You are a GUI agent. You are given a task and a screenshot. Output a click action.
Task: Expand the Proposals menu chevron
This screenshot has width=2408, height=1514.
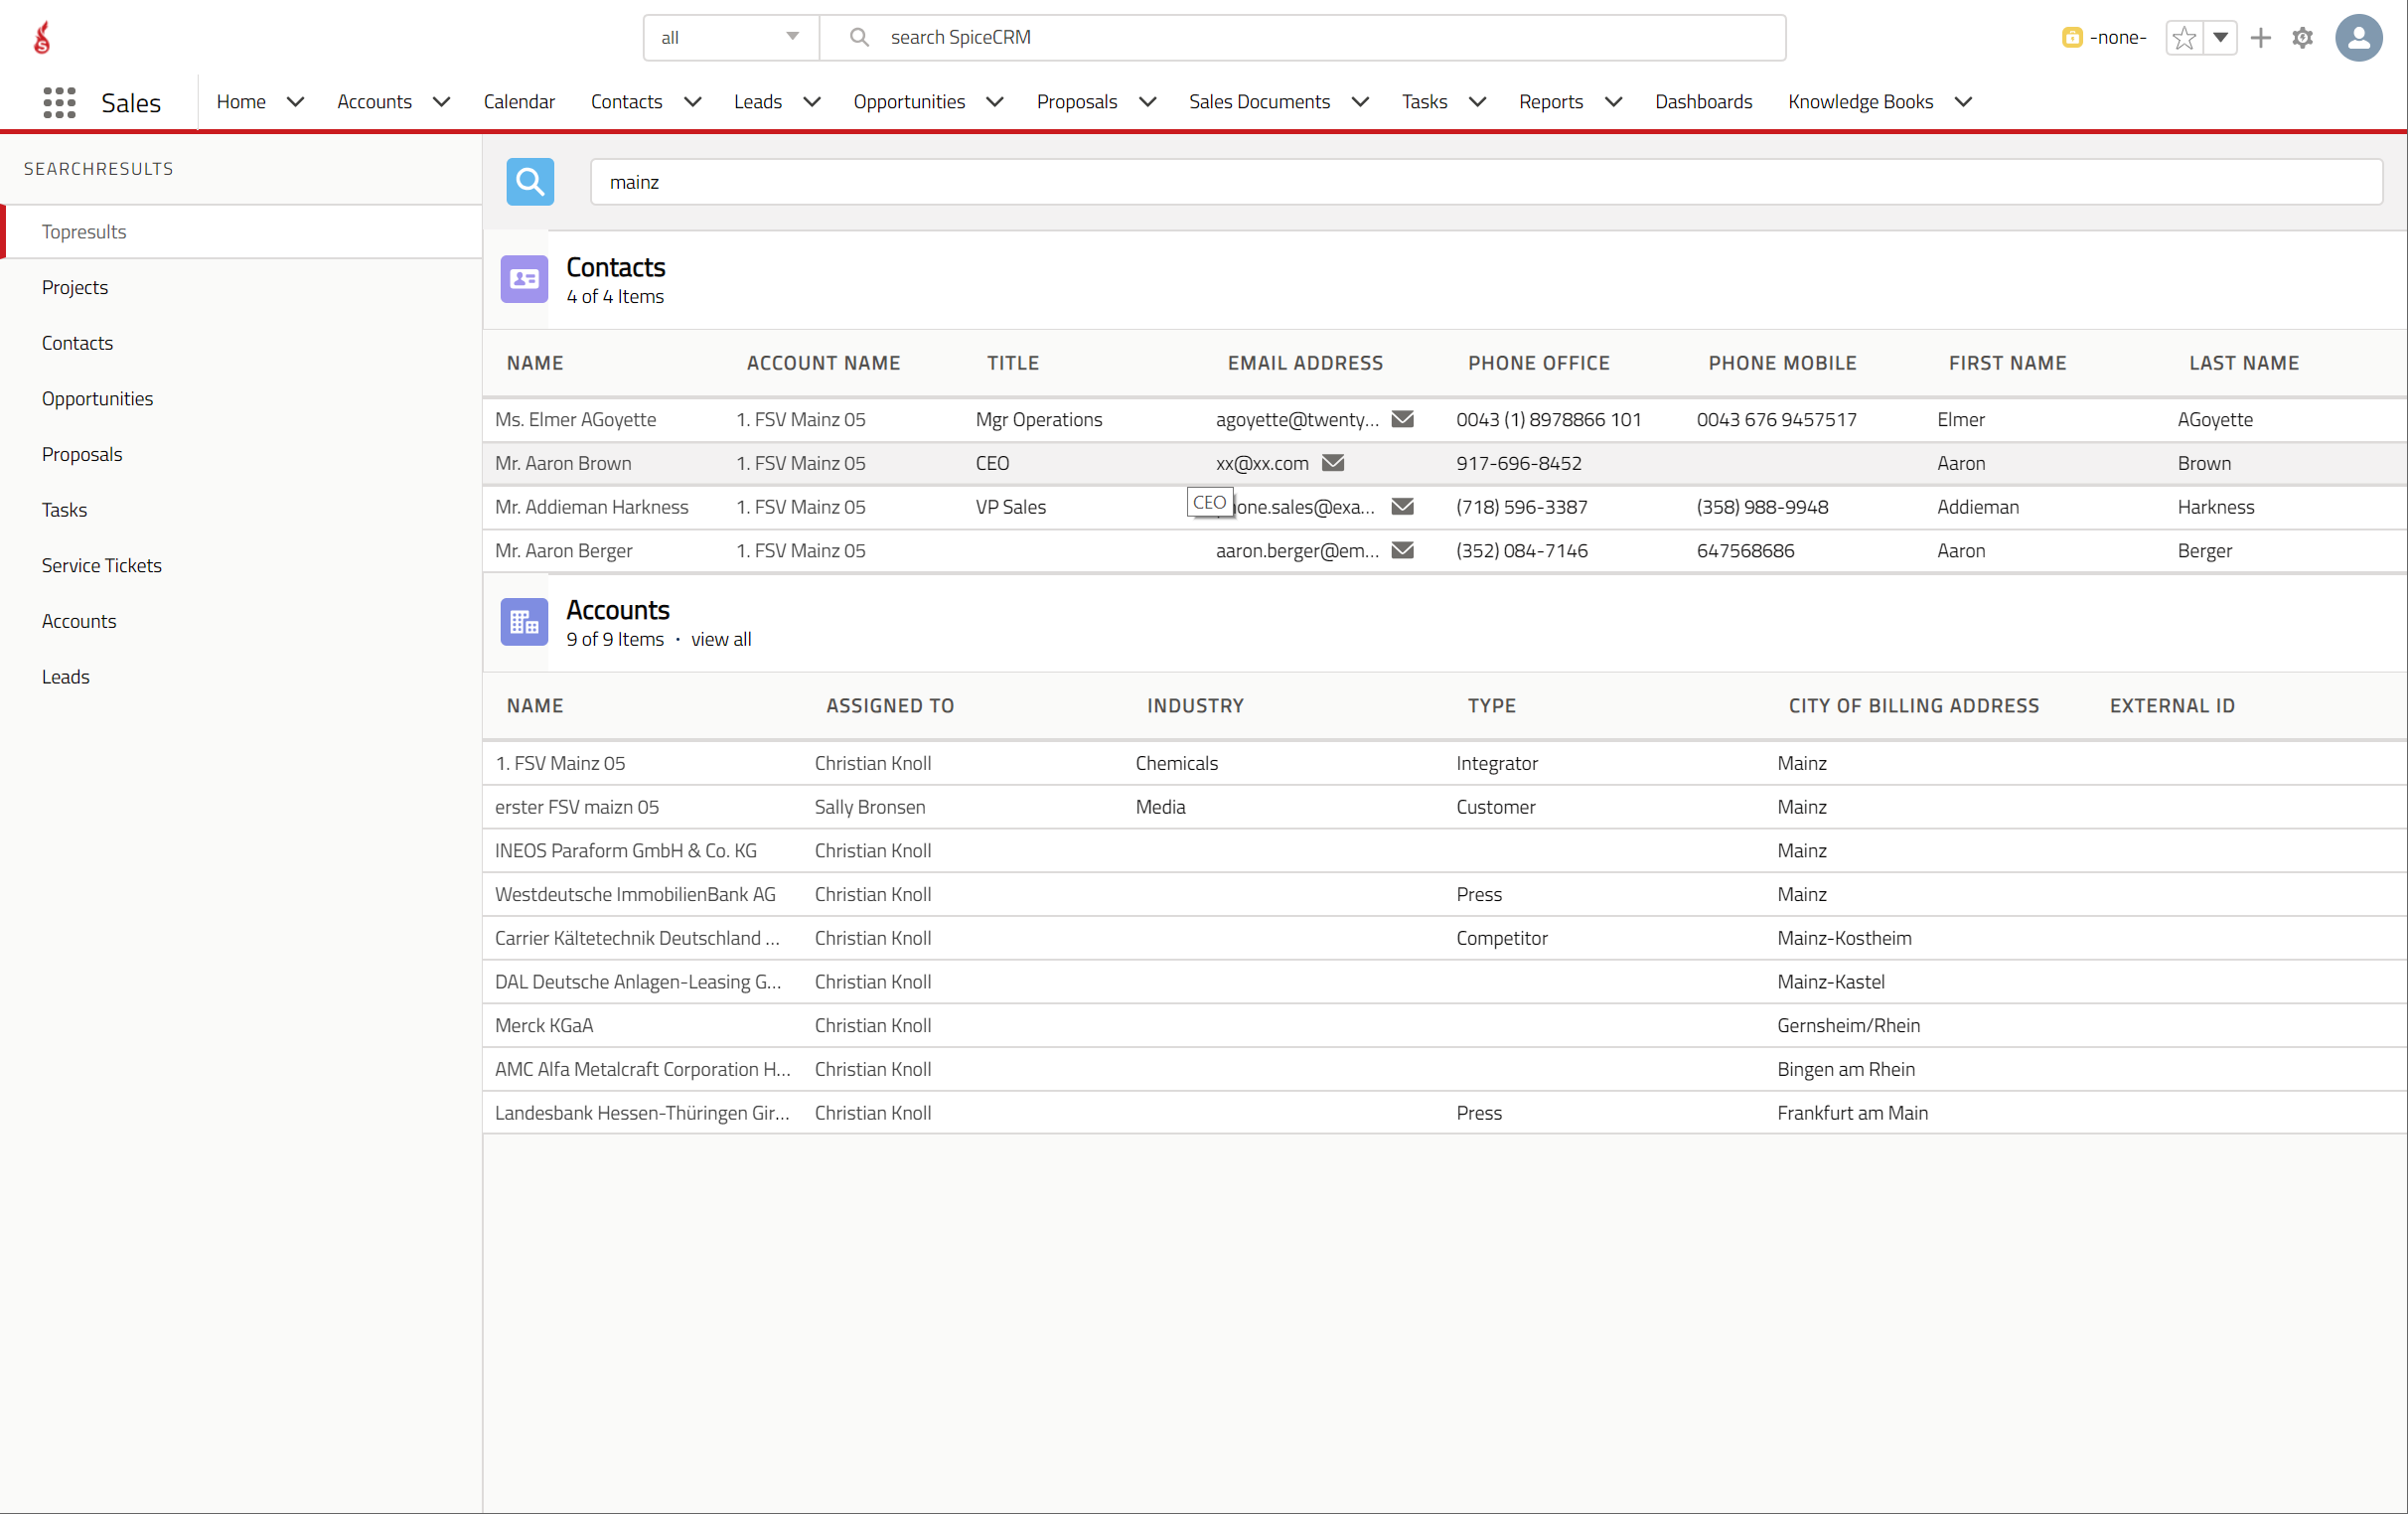[1147, 102]
